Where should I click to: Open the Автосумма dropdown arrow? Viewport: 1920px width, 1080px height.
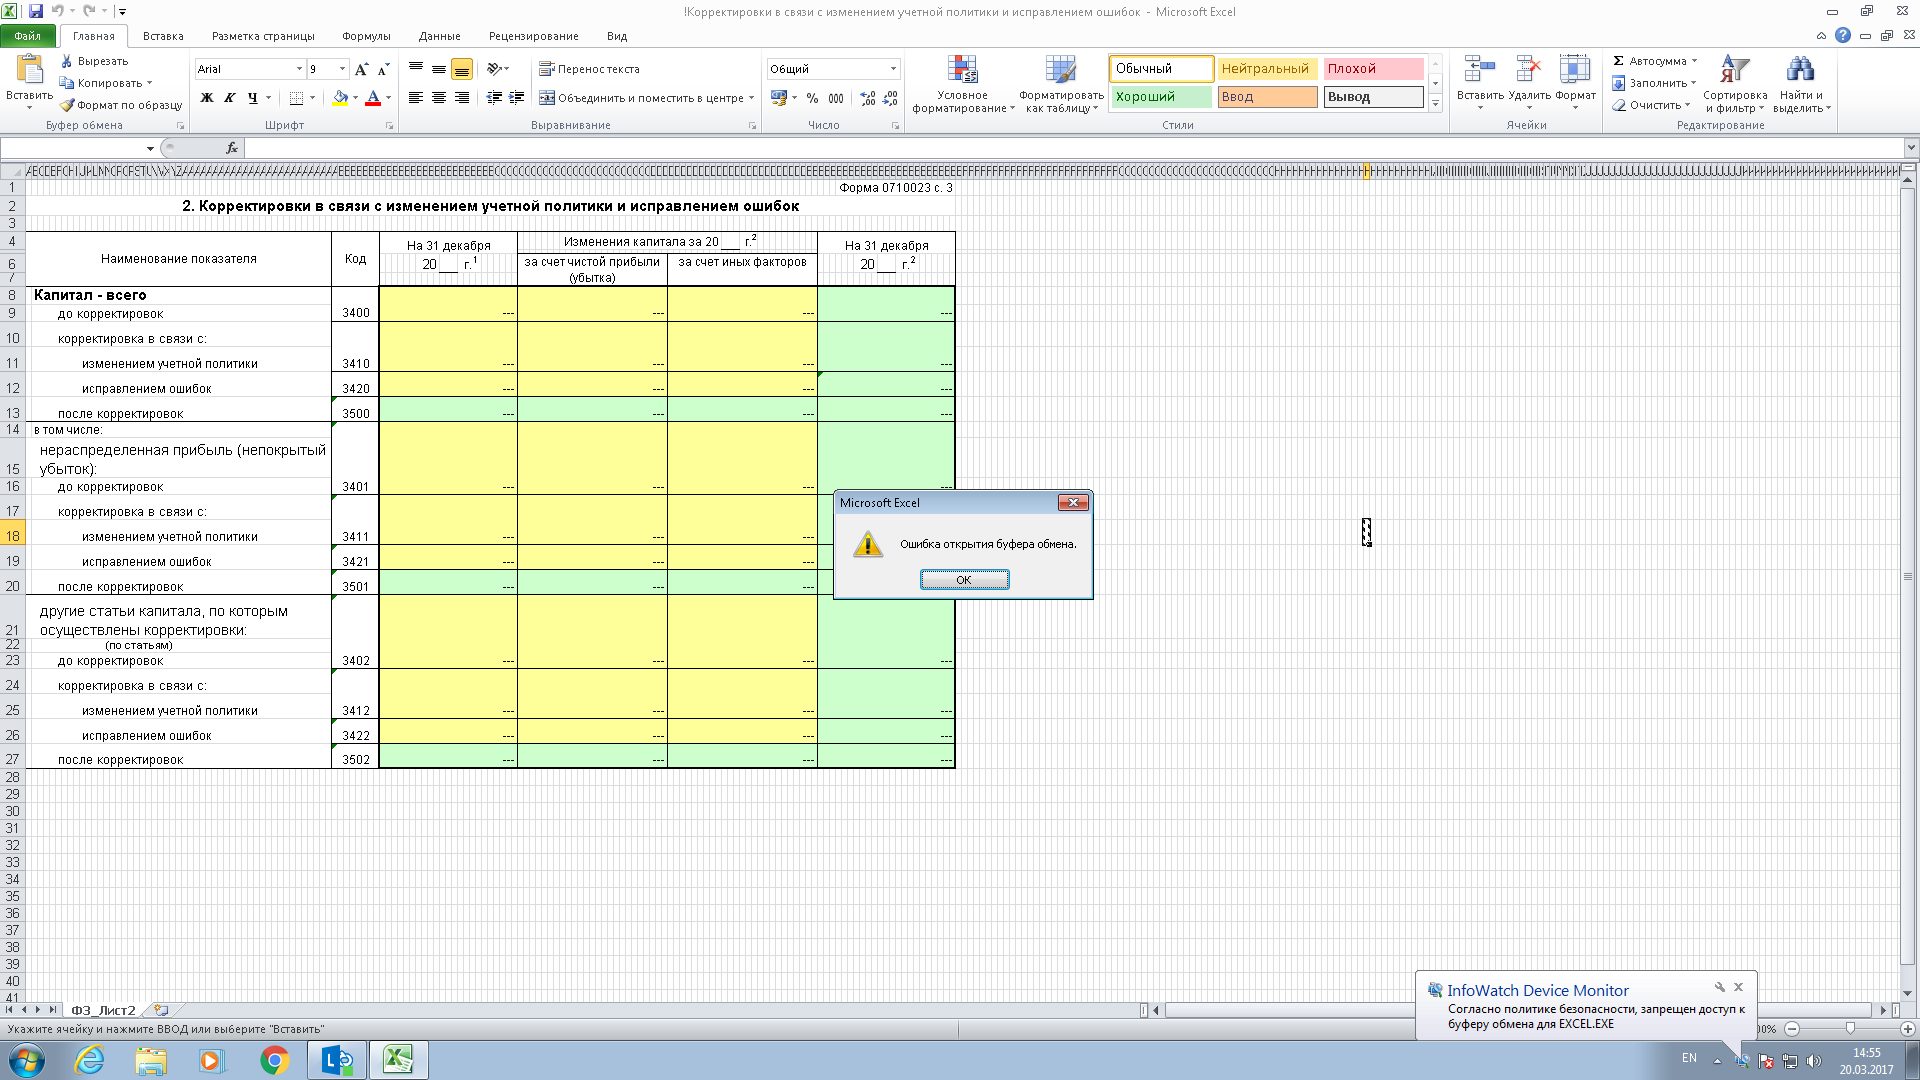[1694, 61]
